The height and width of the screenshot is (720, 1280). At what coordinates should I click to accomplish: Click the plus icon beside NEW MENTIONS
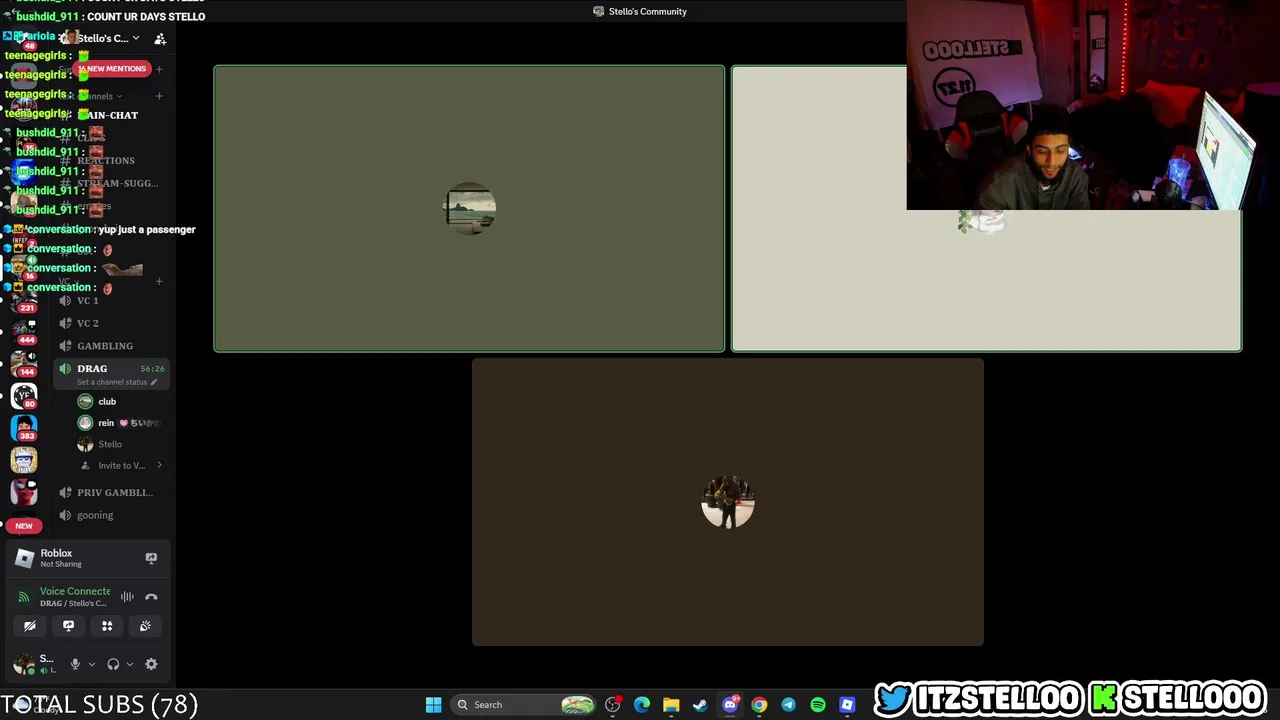point(159,69)
